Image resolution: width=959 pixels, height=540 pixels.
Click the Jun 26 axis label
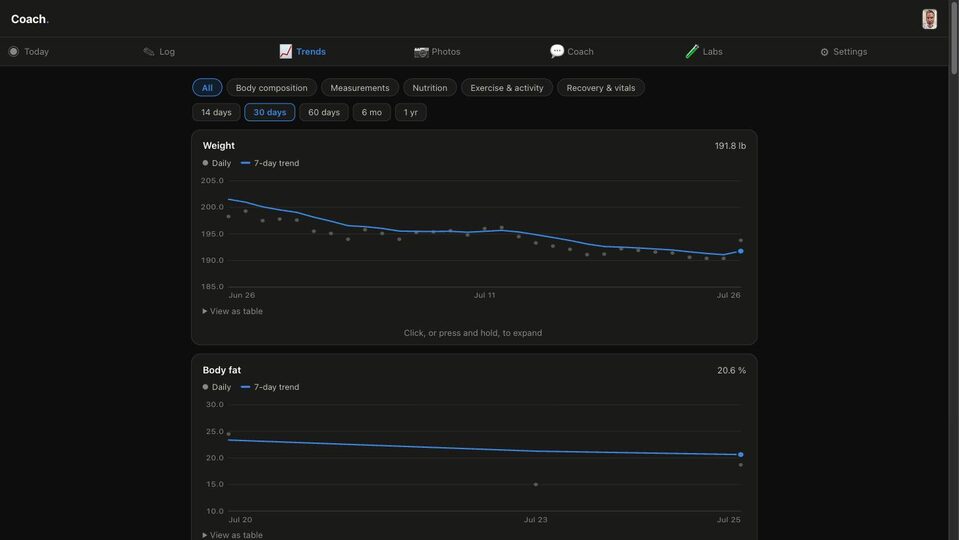click(242, 295)
